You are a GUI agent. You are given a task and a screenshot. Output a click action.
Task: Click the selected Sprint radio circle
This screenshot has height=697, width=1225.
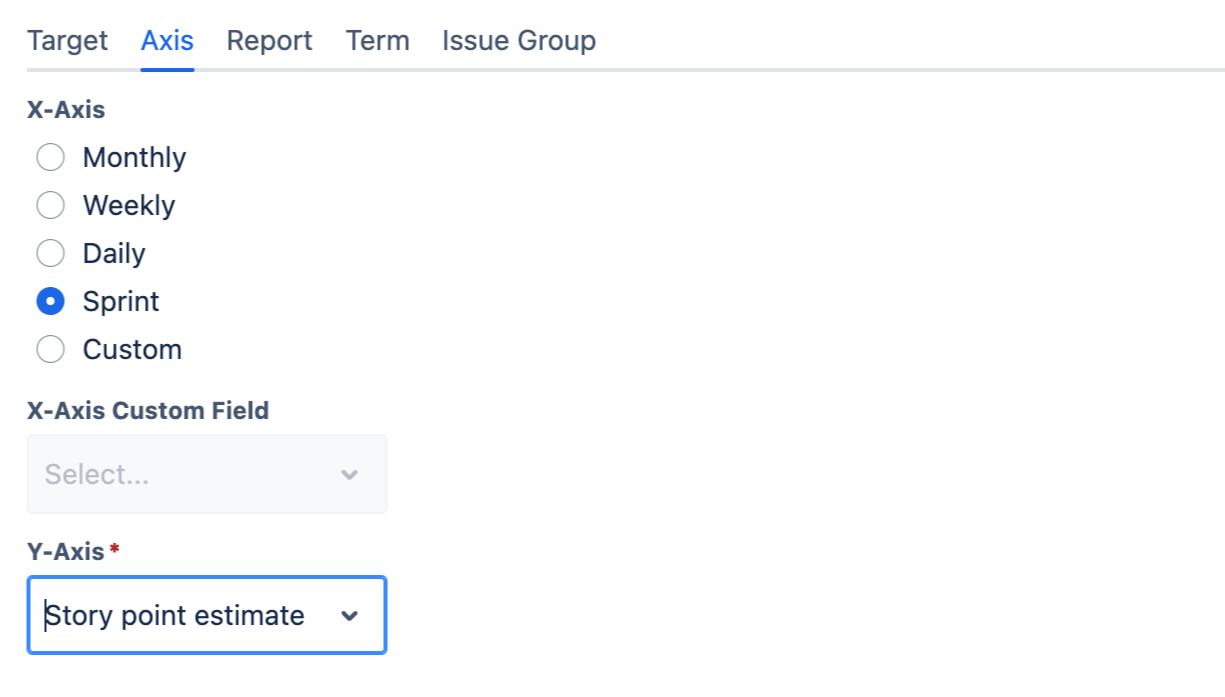(x=51, y=302)
